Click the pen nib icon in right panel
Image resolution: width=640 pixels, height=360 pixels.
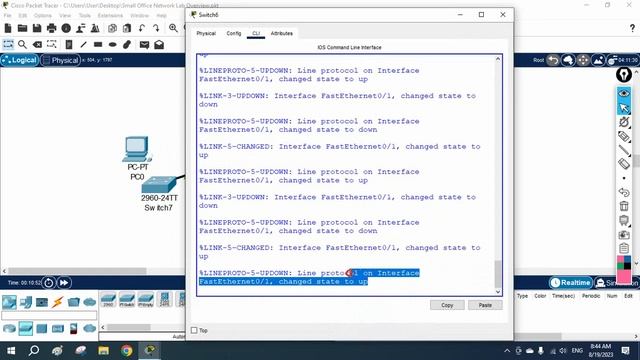(x=624, y=75)
